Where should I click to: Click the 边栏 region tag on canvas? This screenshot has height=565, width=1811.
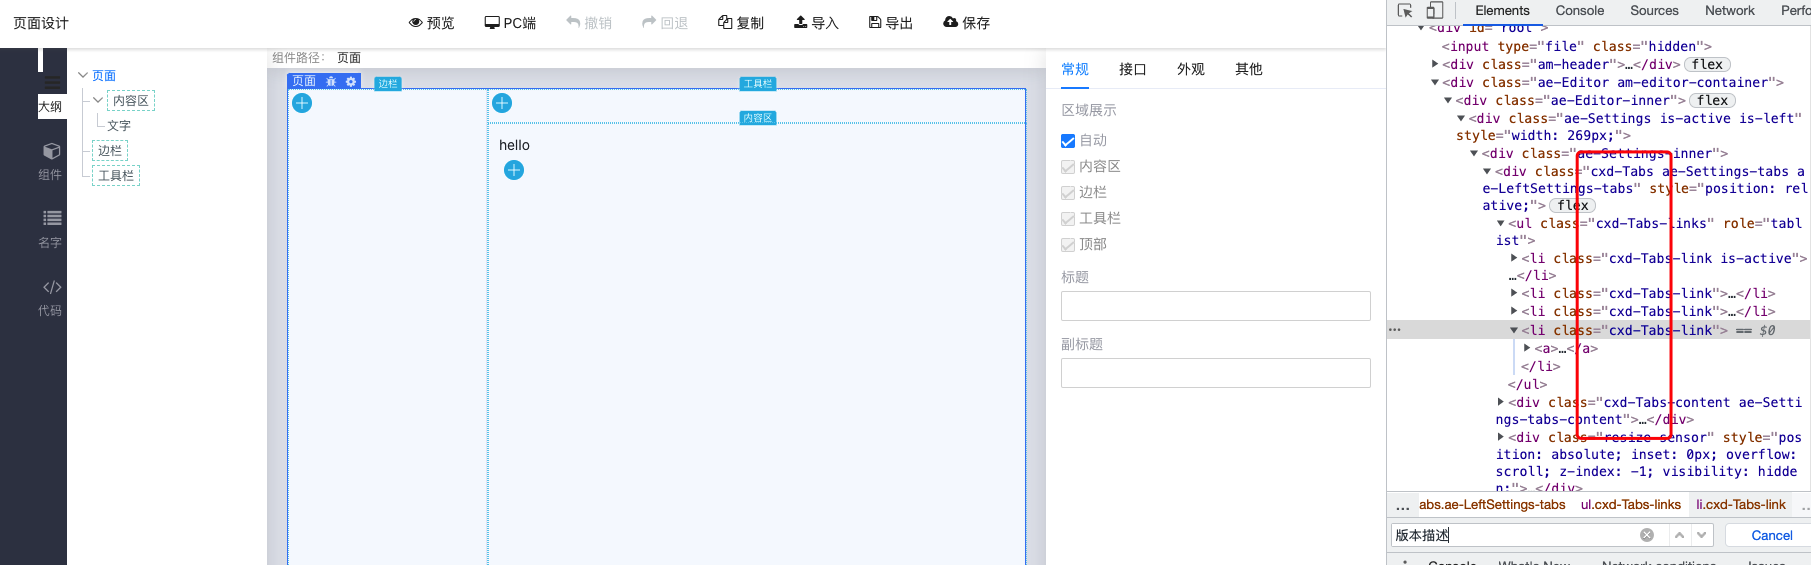coord(388,84)
